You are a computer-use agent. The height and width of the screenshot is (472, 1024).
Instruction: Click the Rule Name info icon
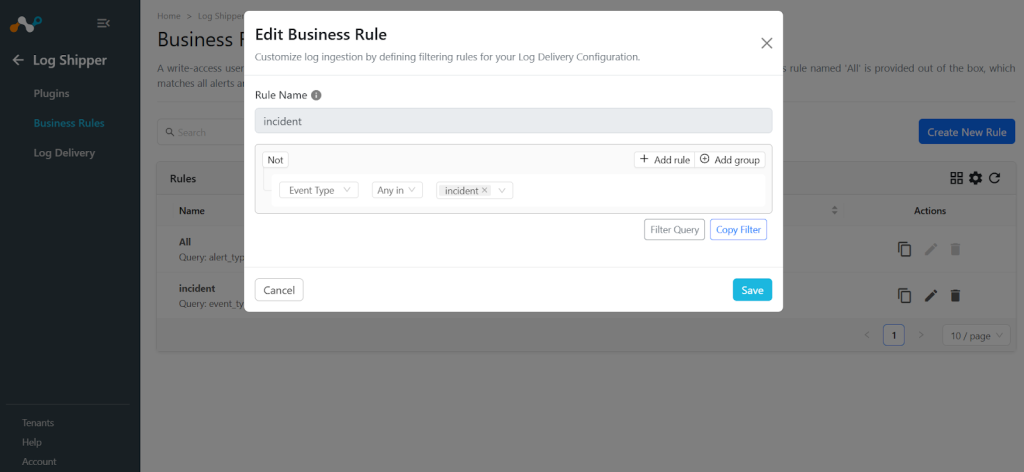[x=316, y=95]
